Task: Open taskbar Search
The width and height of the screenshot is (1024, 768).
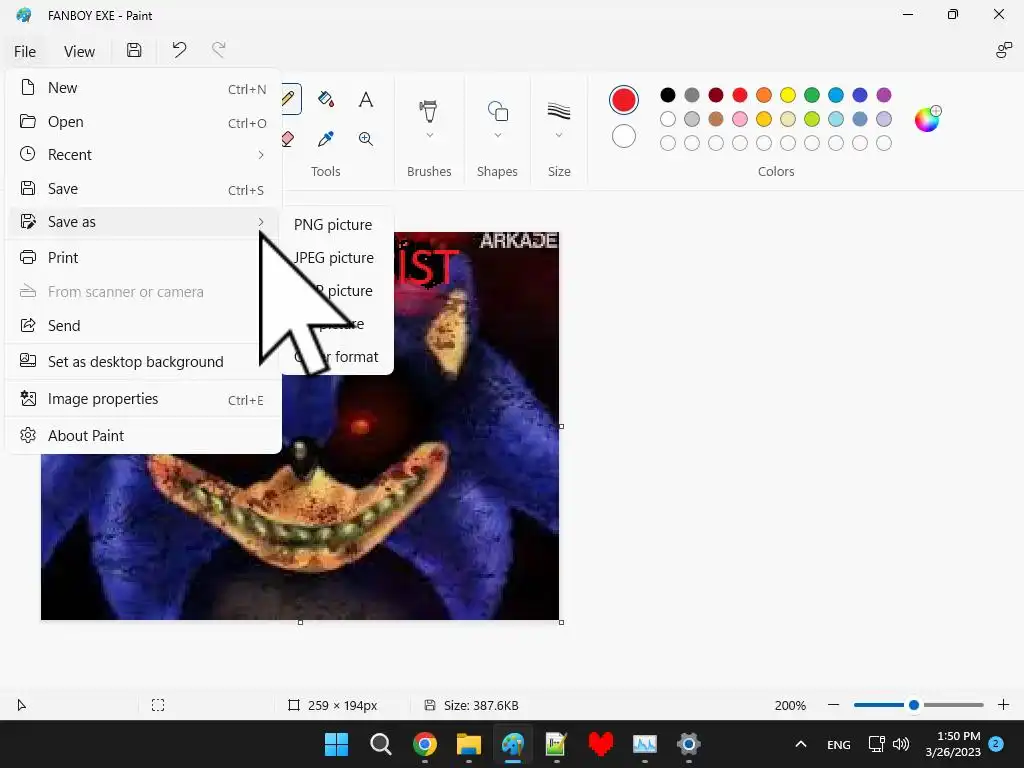Action: 381,744
